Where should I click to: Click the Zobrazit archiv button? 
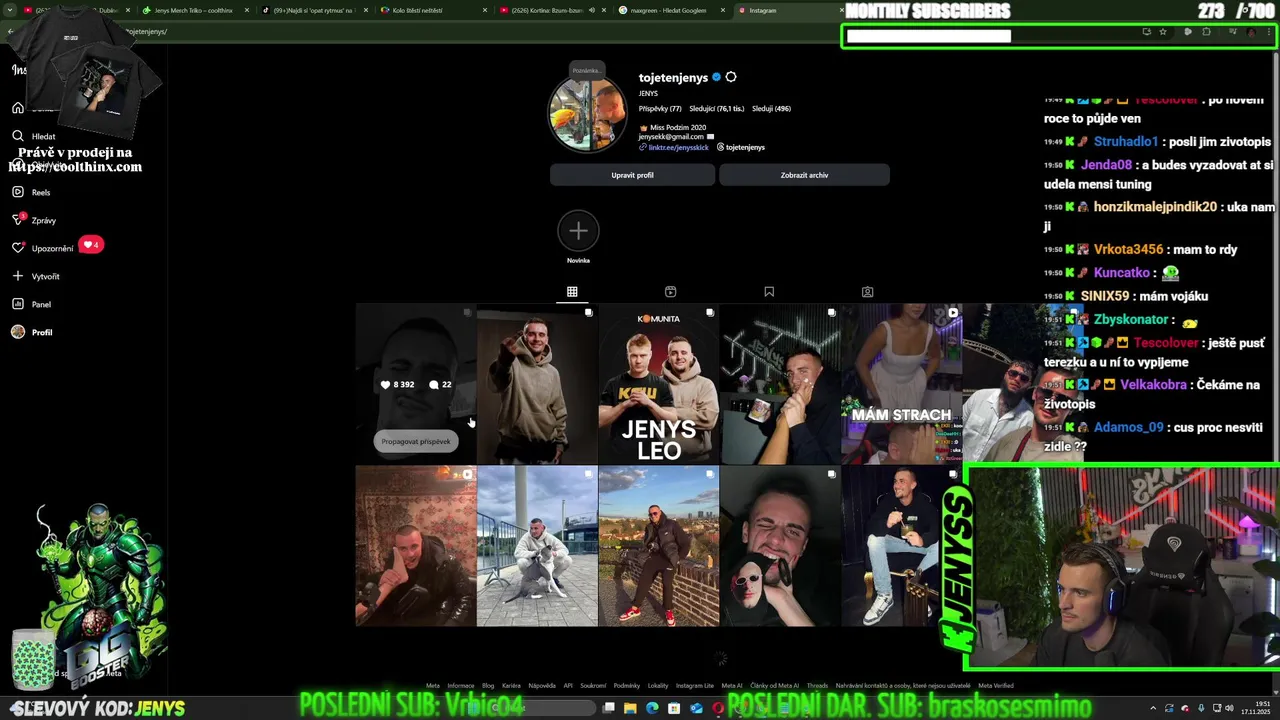click(x=804, y=175)
